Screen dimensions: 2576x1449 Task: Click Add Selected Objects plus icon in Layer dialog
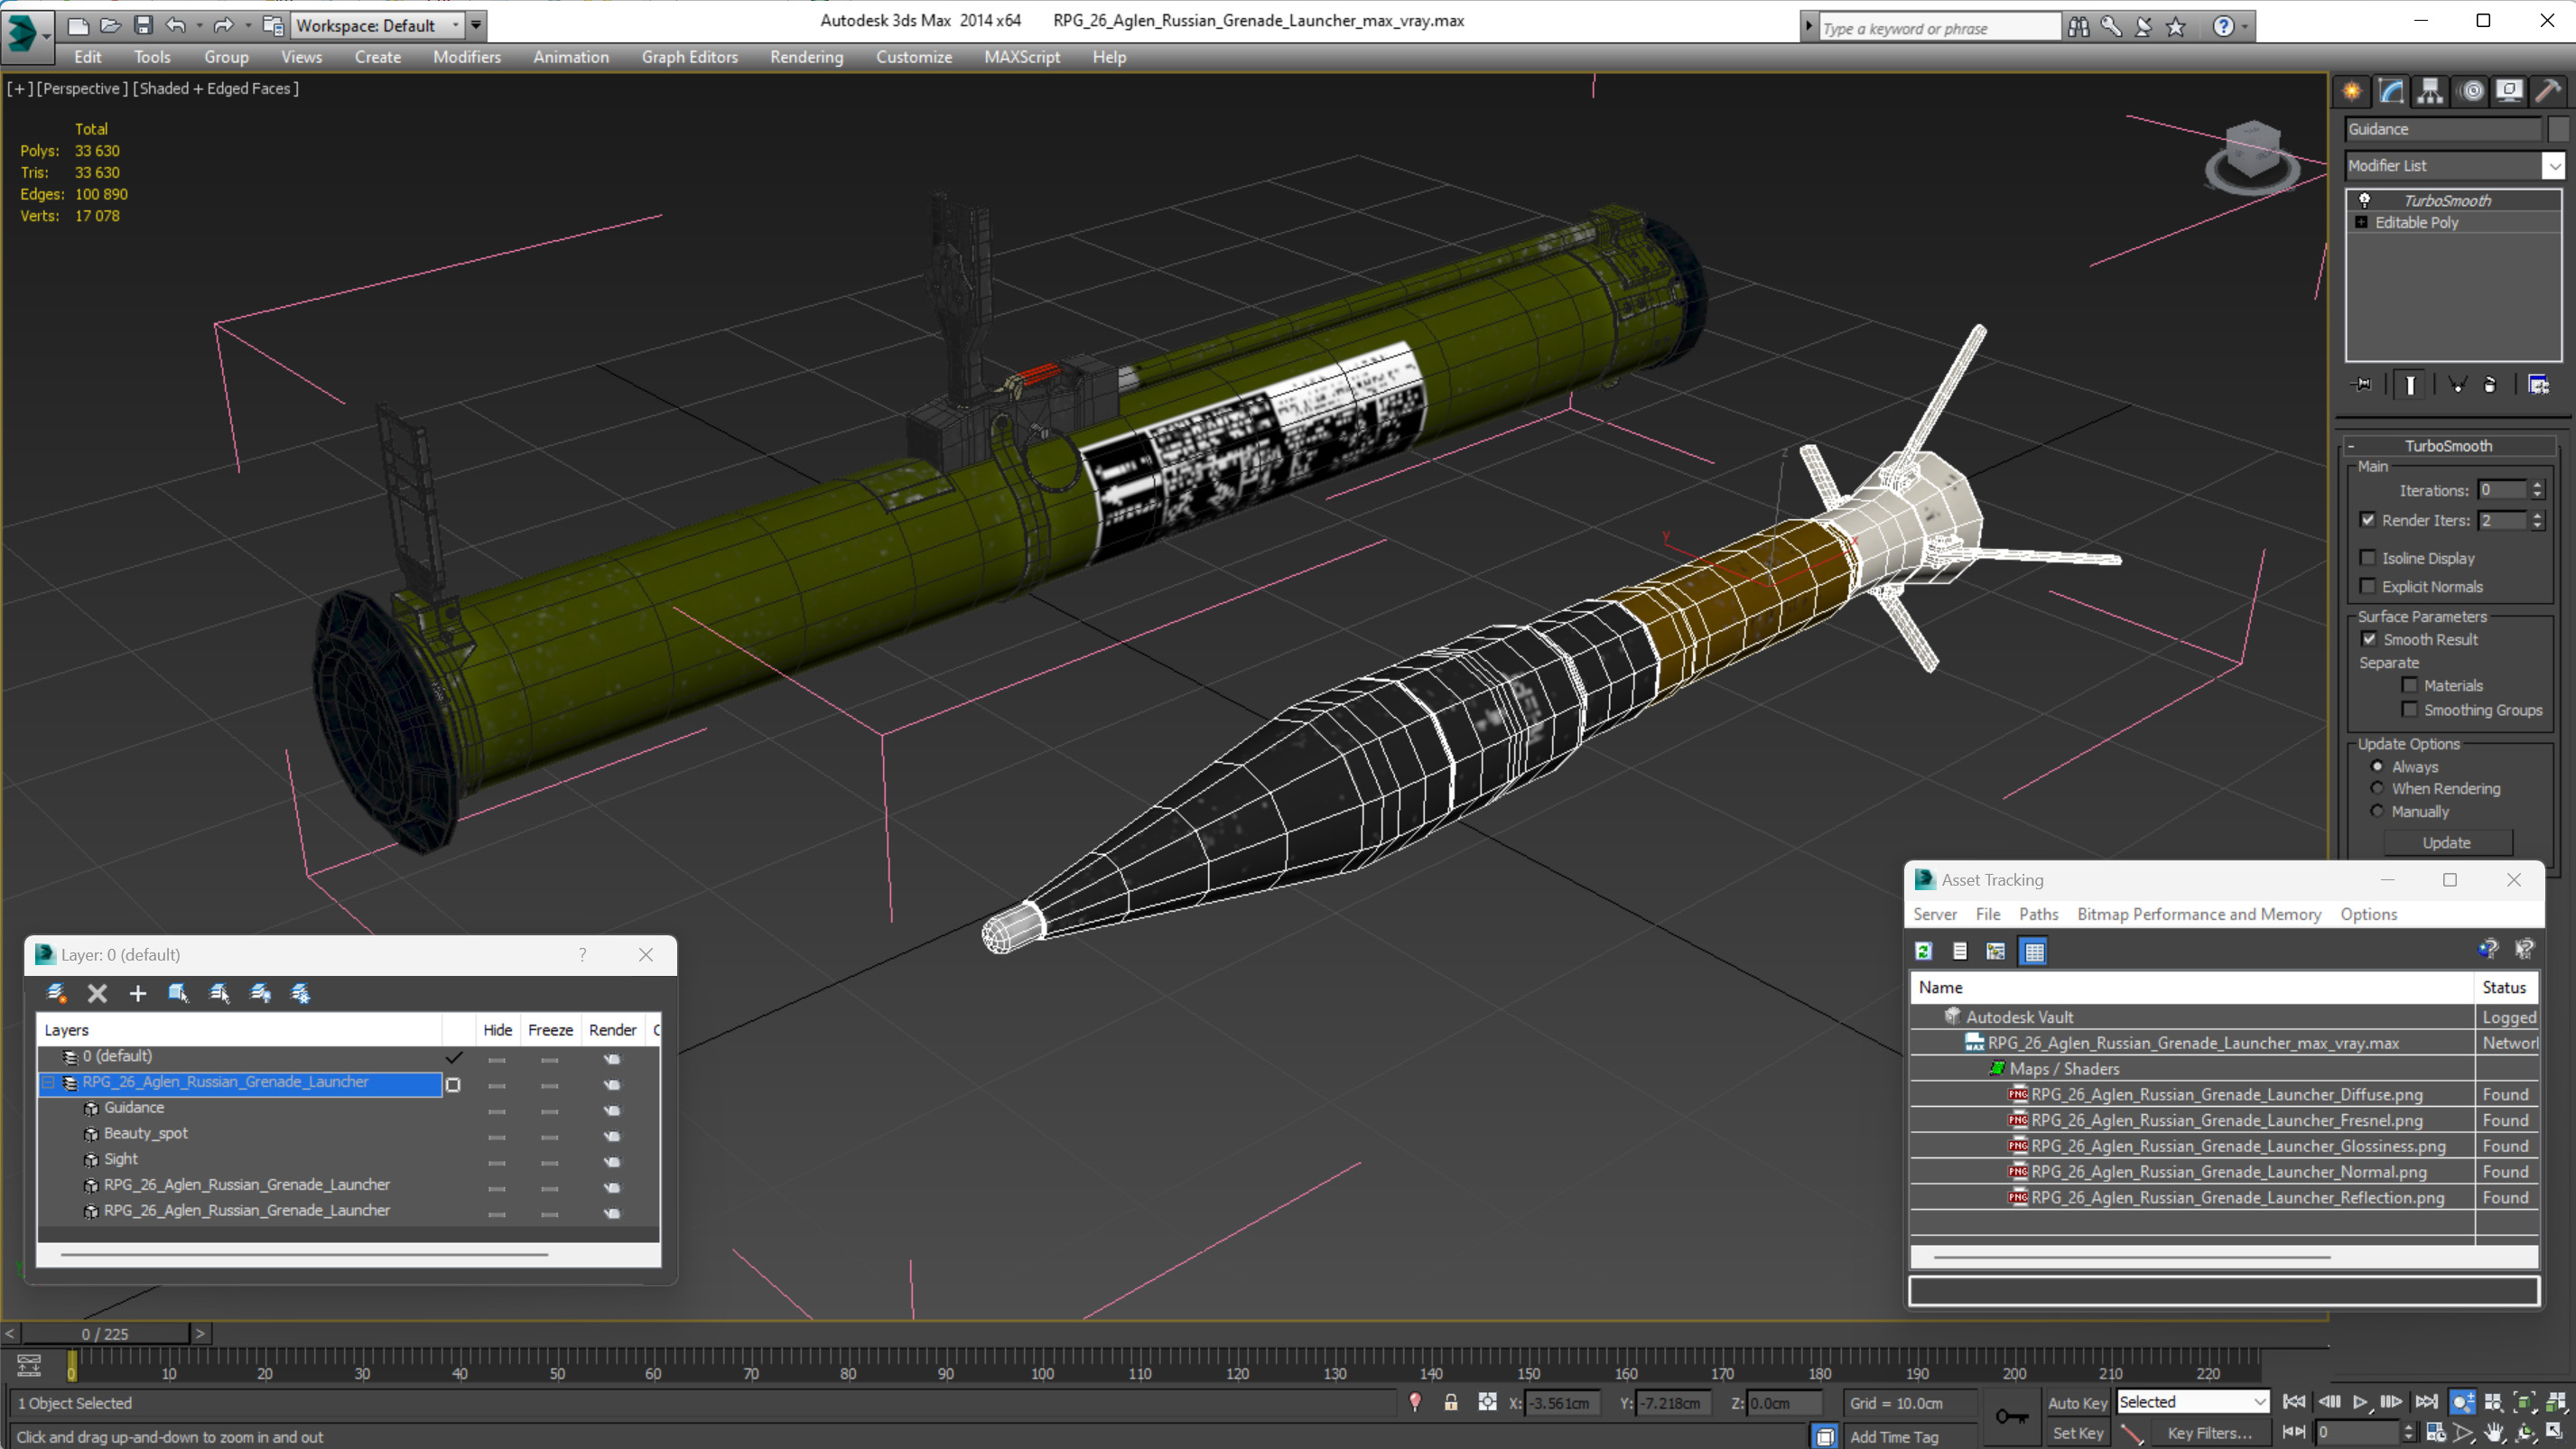point(137,993)
